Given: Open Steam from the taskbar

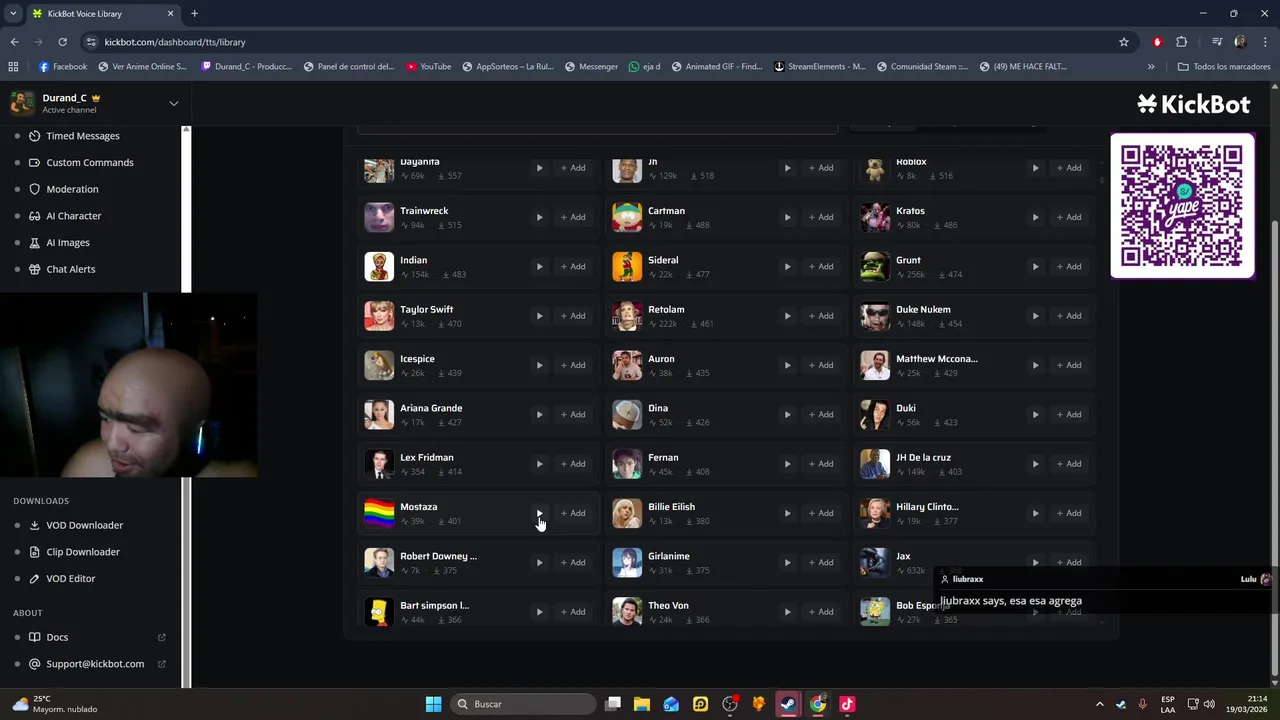Looking at the screenshot, I should pyautogui.click(x=788, y=704).
